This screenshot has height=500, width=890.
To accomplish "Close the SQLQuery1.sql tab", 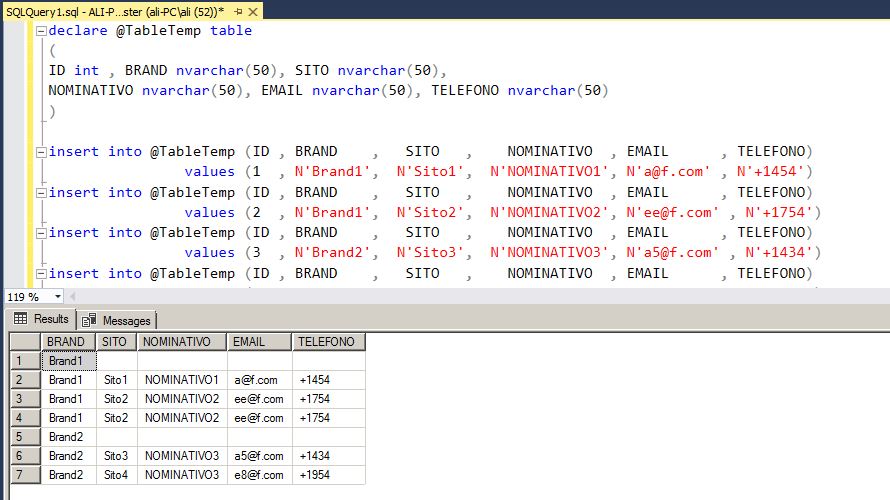I will coord(253,12).
